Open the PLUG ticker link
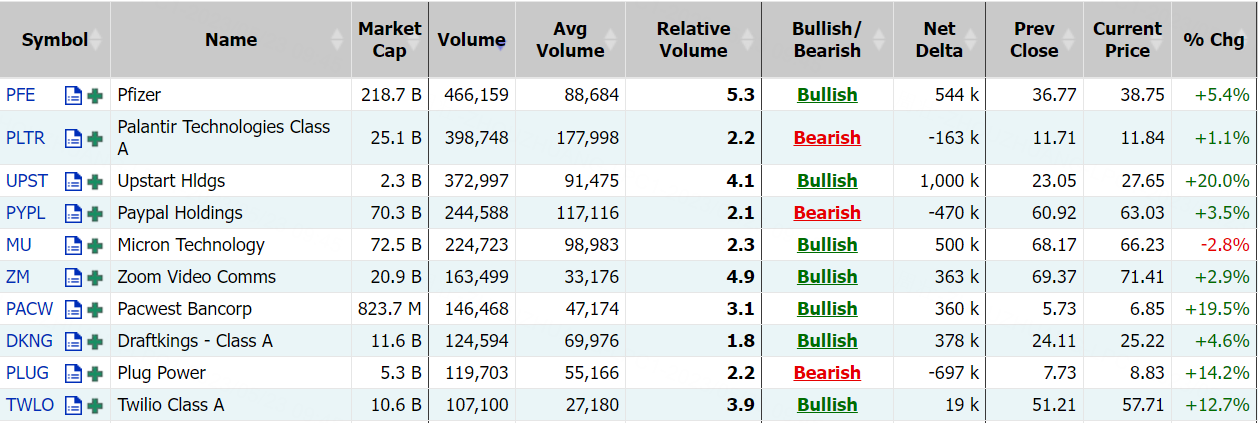1258x423 pixels. tap(27, 373)
